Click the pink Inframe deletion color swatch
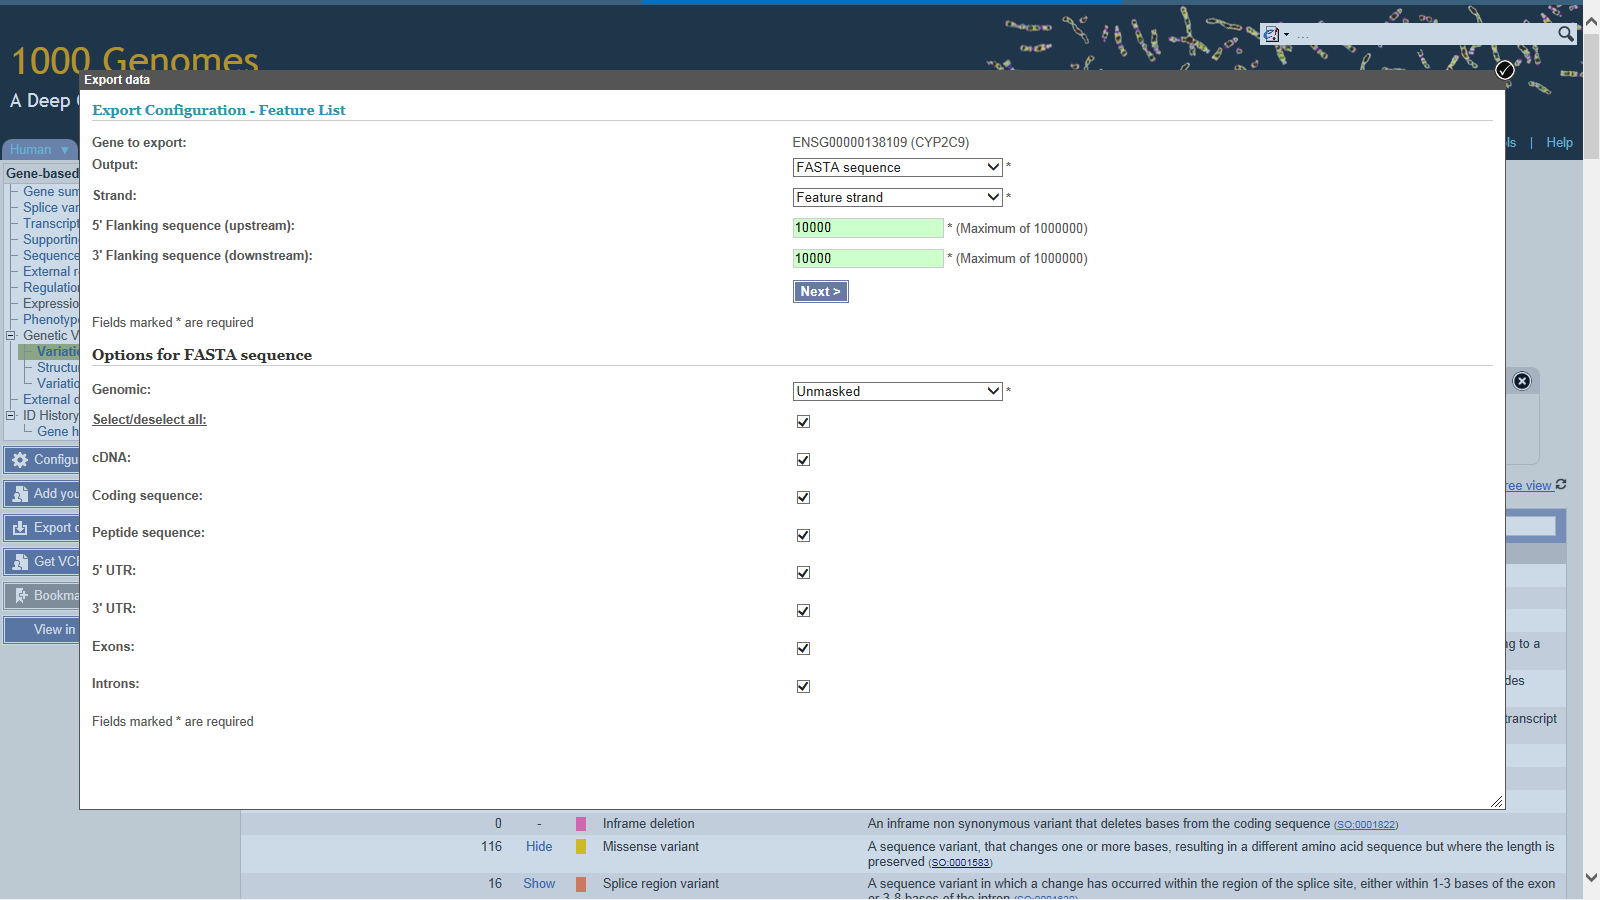The height and width of the screenshot is (900, 1600). [581, 824]
